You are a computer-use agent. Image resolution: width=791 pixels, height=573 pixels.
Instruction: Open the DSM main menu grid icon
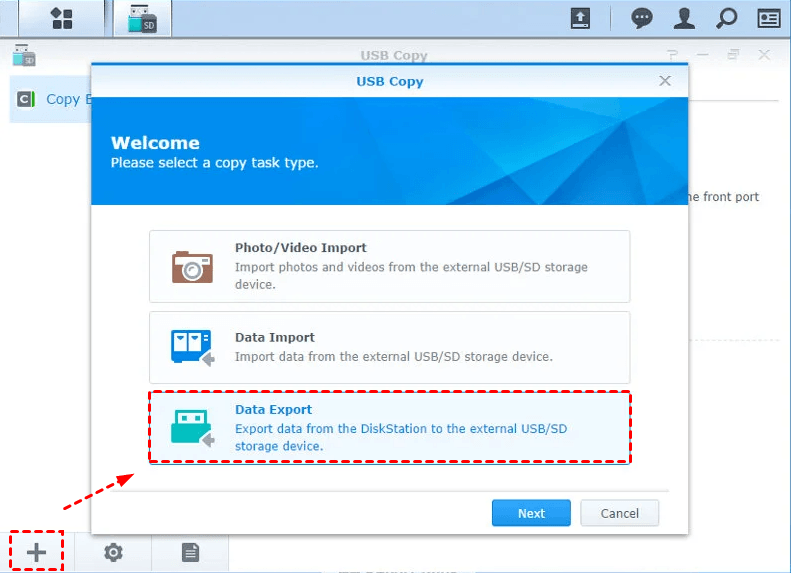pyautogui.click(x=62, y=19)
